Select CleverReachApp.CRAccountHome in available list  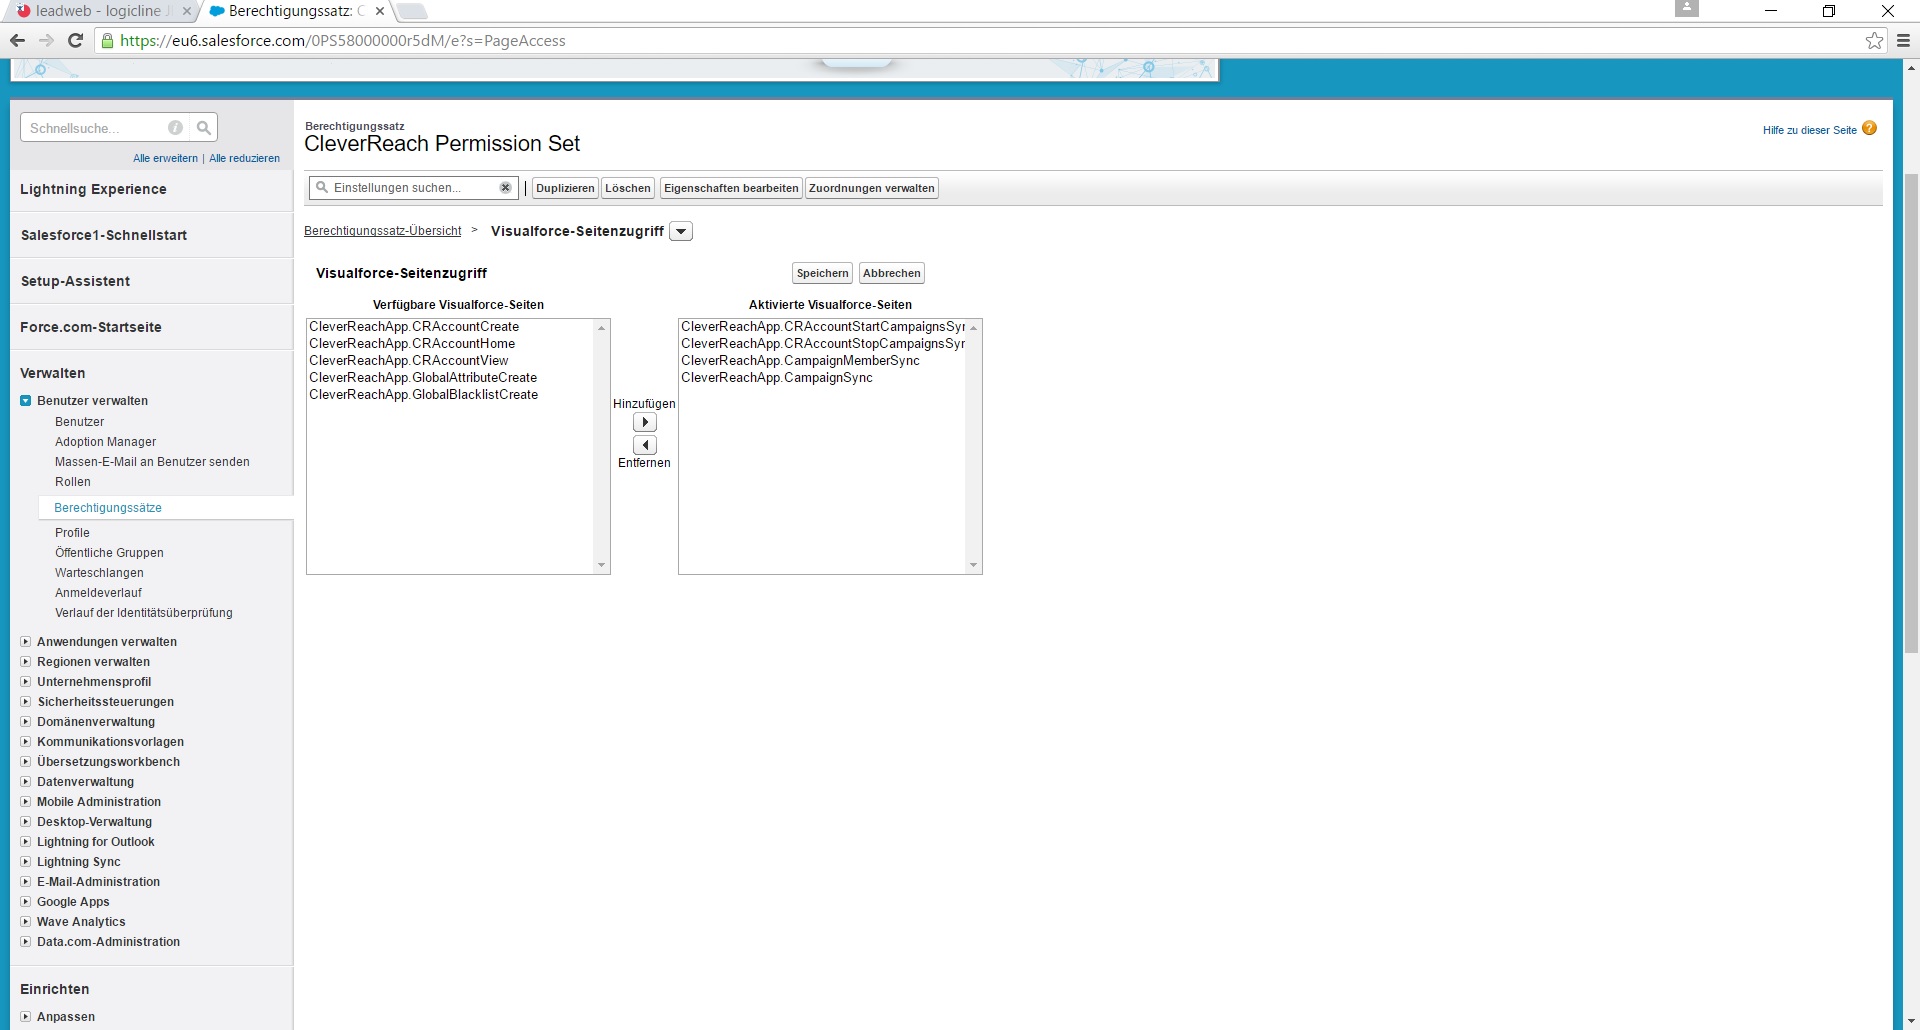coord(412,343)
